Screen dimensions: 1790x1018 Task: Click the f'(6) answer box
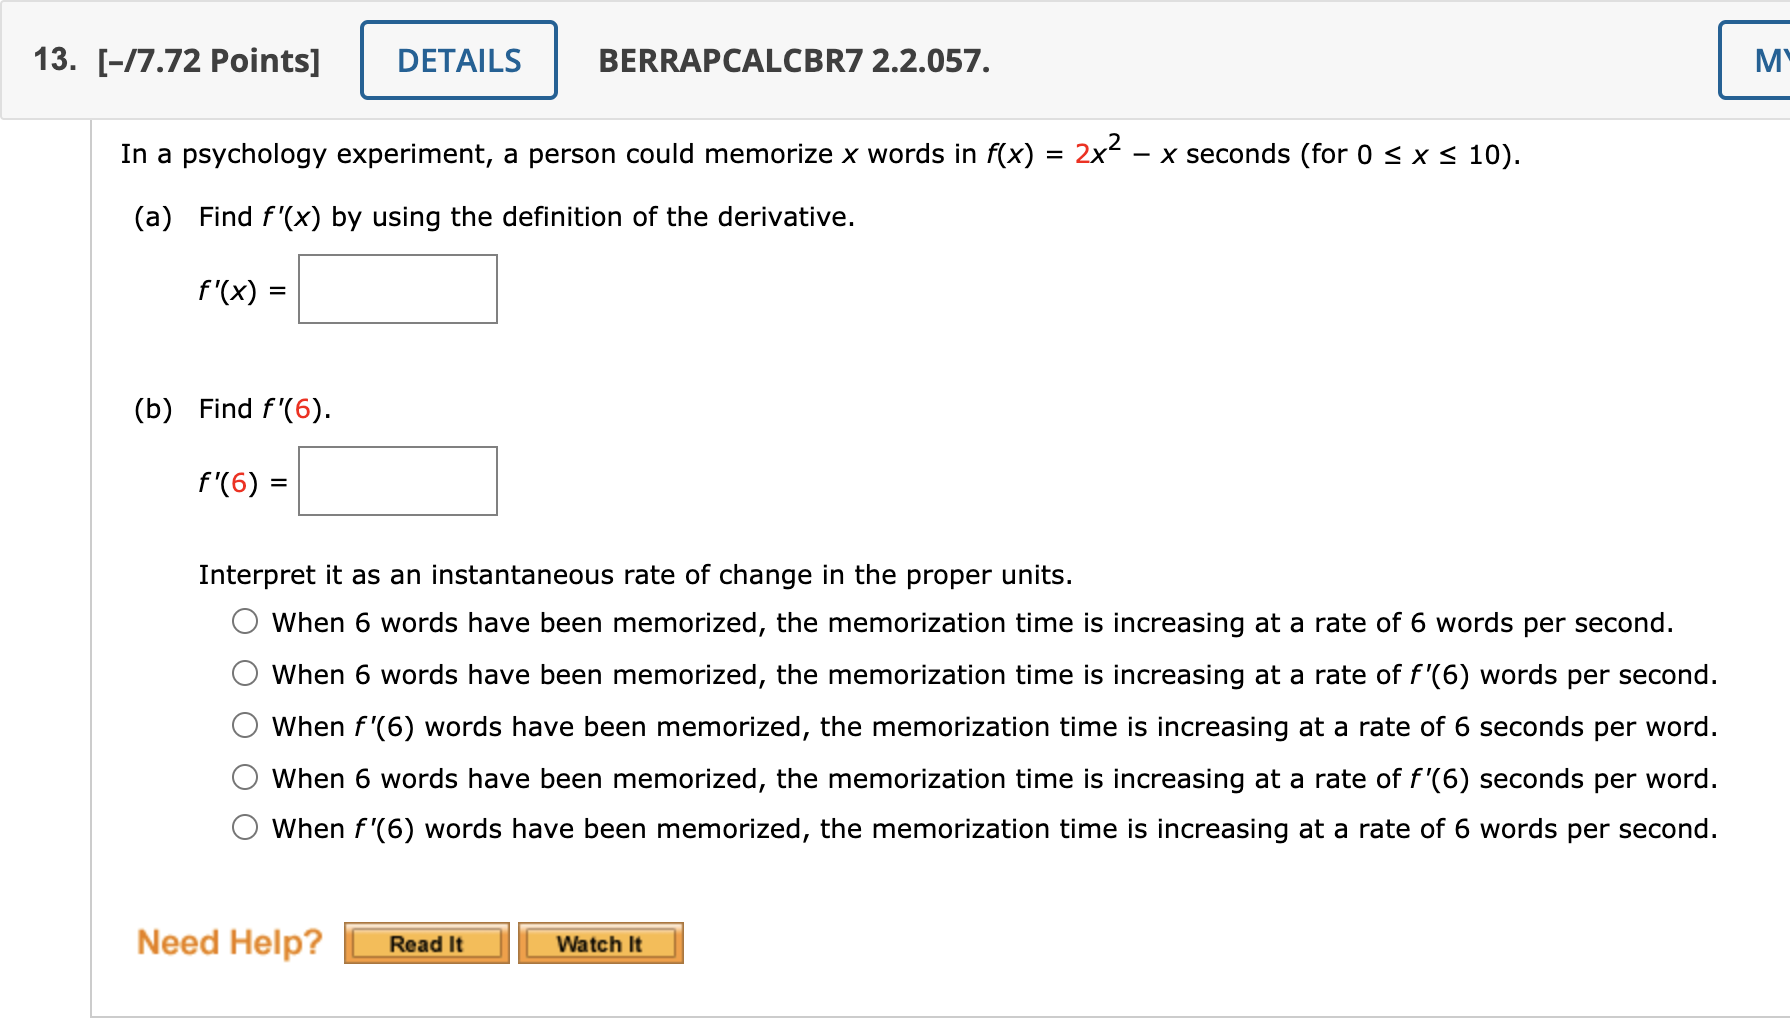click(397, 481)
